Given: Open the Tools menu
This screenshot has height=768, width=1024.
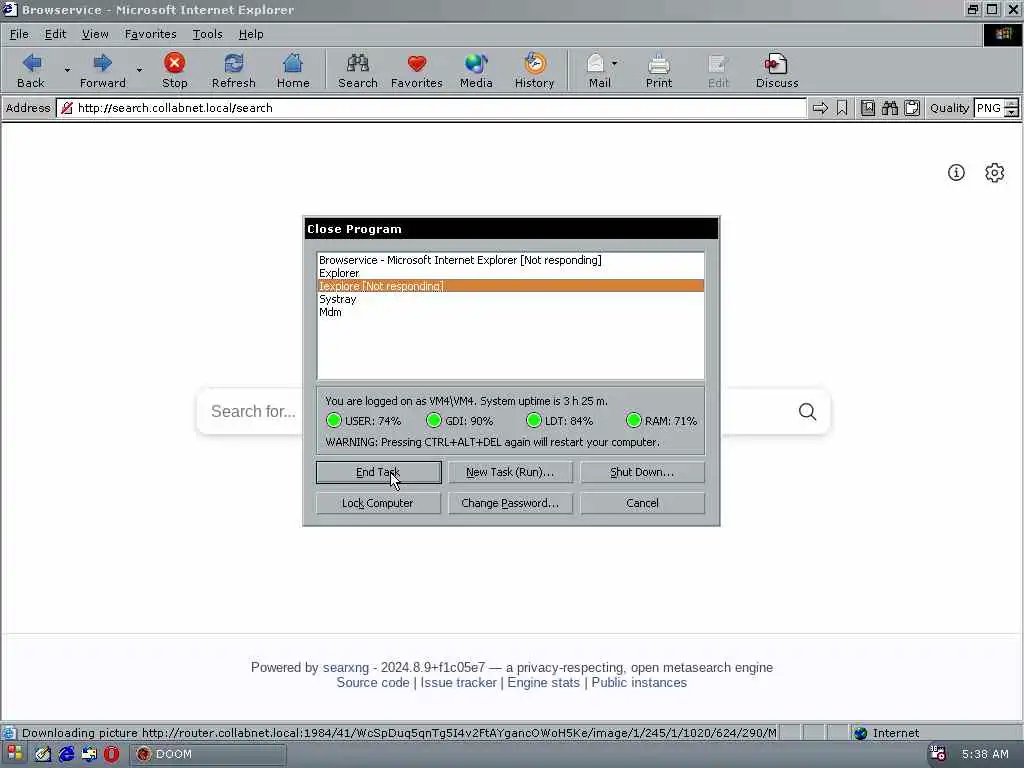Looking at the screenshot, I should pyautogui.click(x=207, y=34).
